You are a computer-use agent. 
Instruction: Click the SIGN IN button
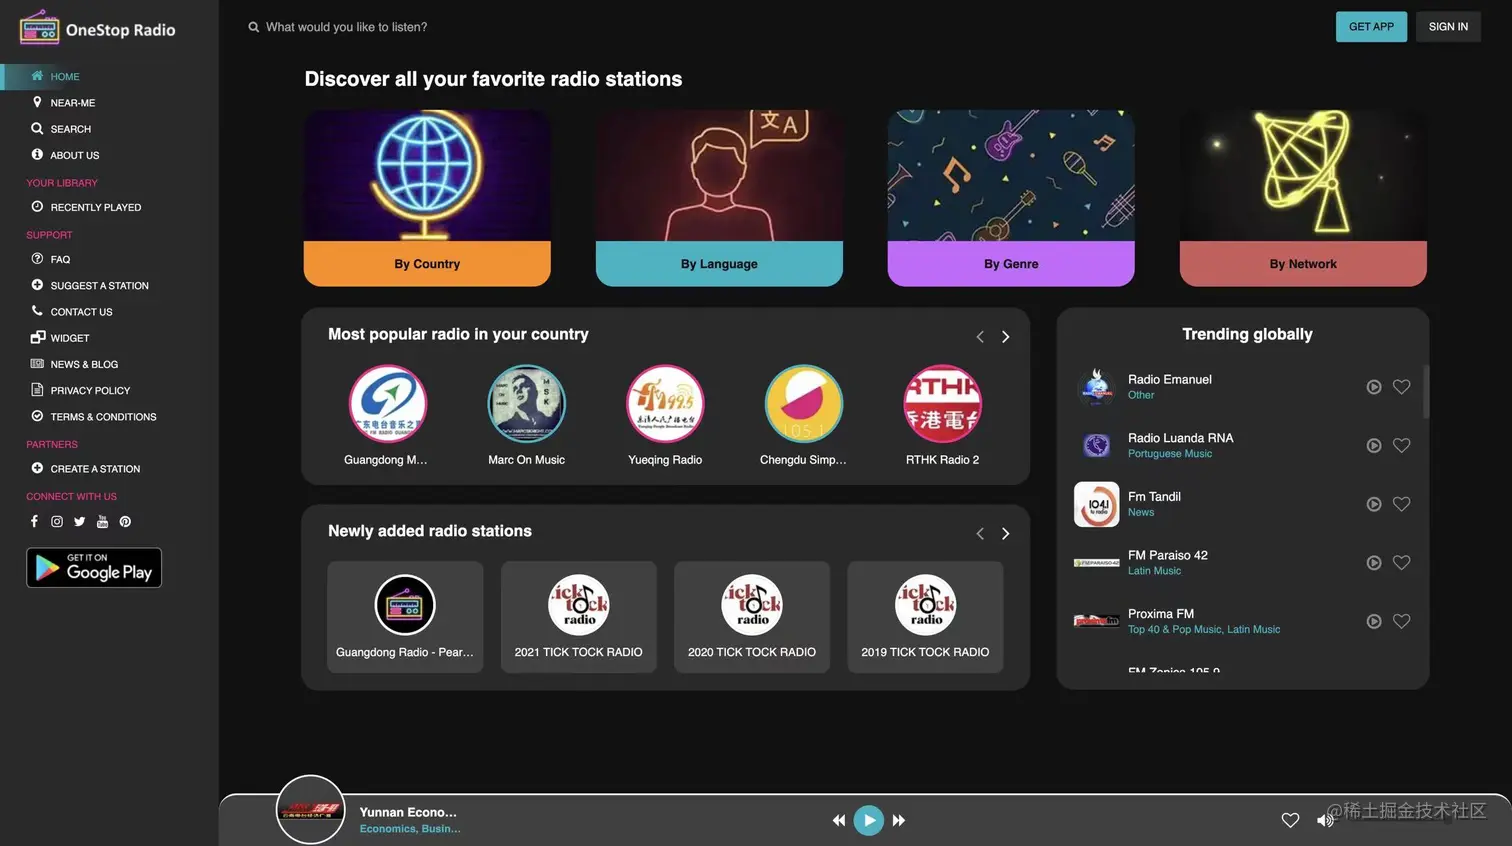coord(1448,27)
